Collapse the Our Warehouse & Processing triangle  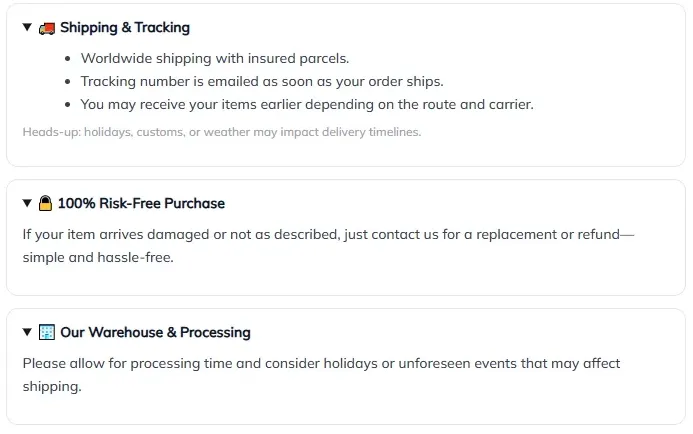click(x=28, y=332)
